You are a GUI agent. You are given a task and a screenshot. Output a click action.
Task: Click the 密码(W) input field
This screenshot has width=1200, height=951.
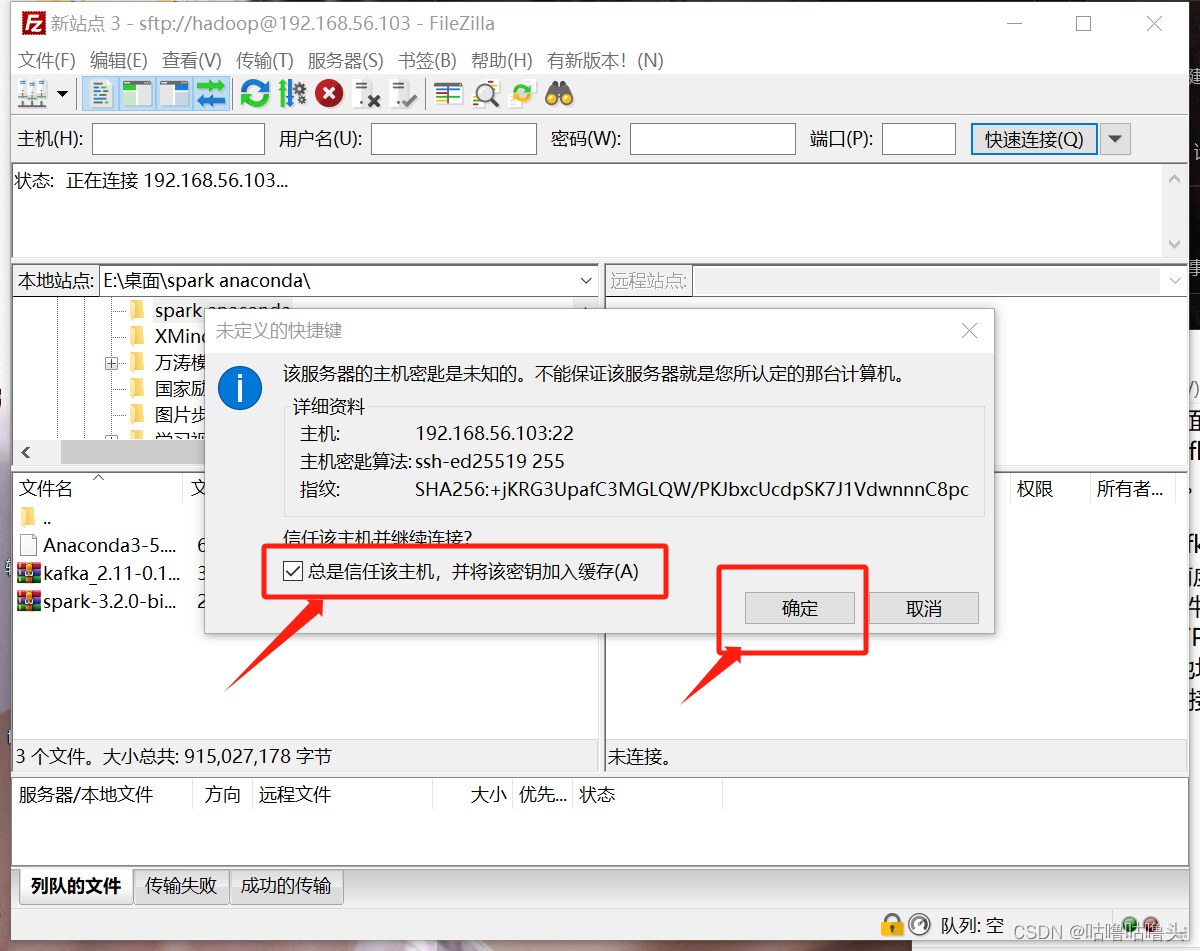[713, 139]
